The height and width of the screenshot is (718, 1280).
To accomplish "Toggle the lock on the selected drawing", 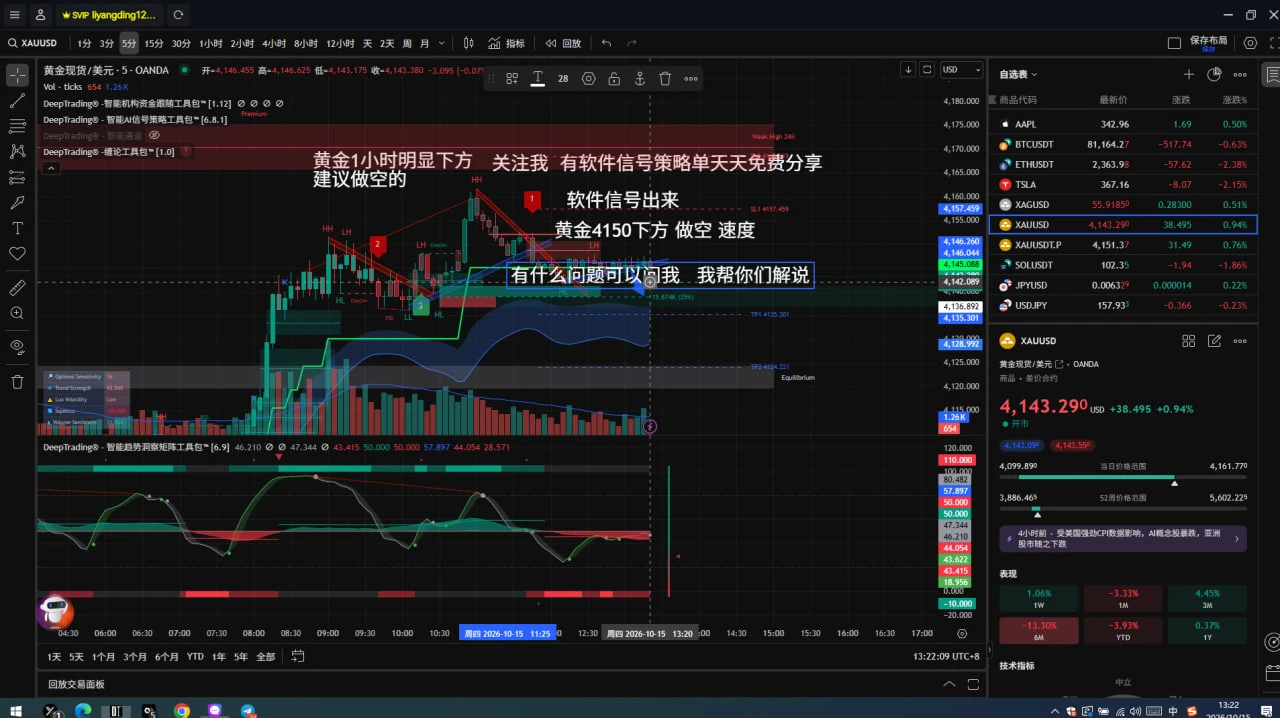I will point(614,78).
